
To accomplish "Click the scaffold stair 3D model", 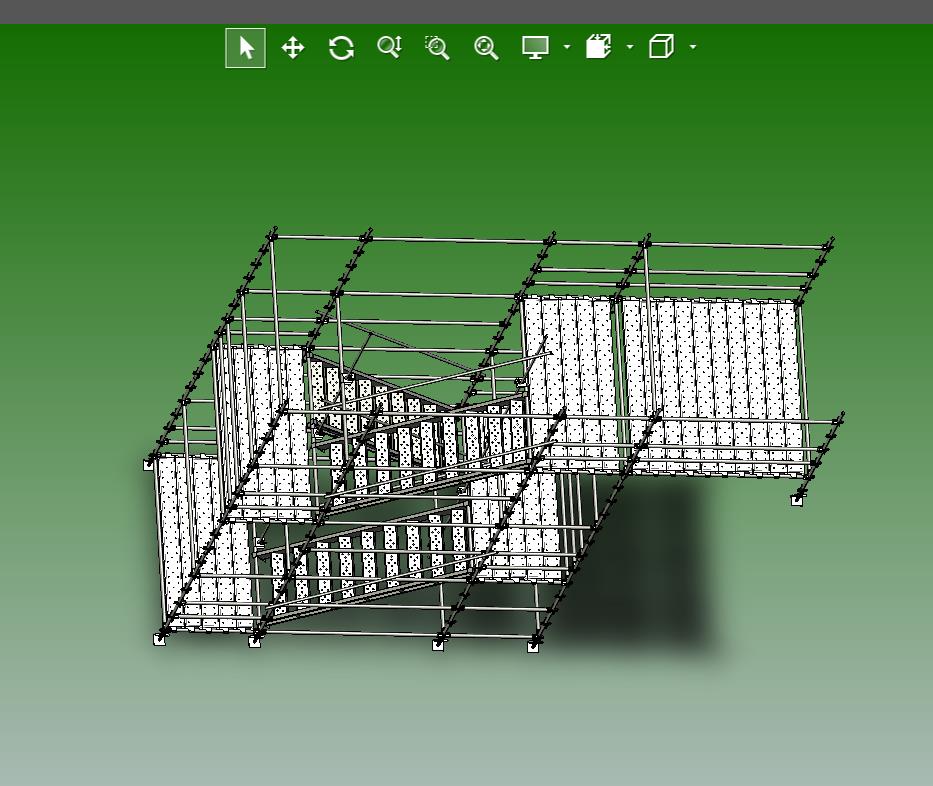I will [x=494, y=439].
